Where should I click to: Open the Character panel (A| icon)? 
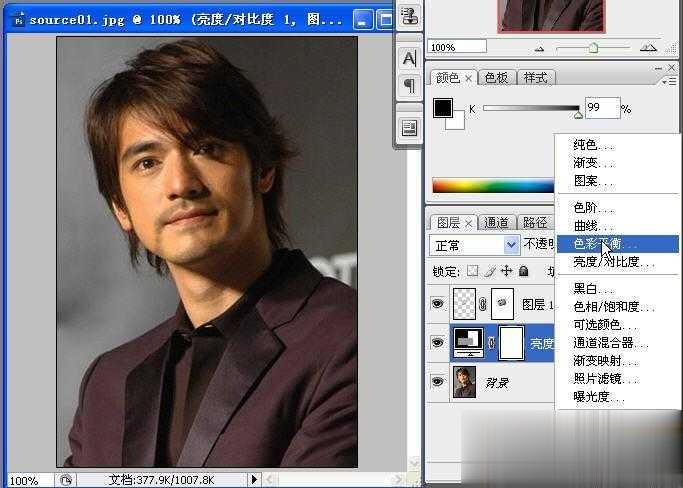coord(409,59)
